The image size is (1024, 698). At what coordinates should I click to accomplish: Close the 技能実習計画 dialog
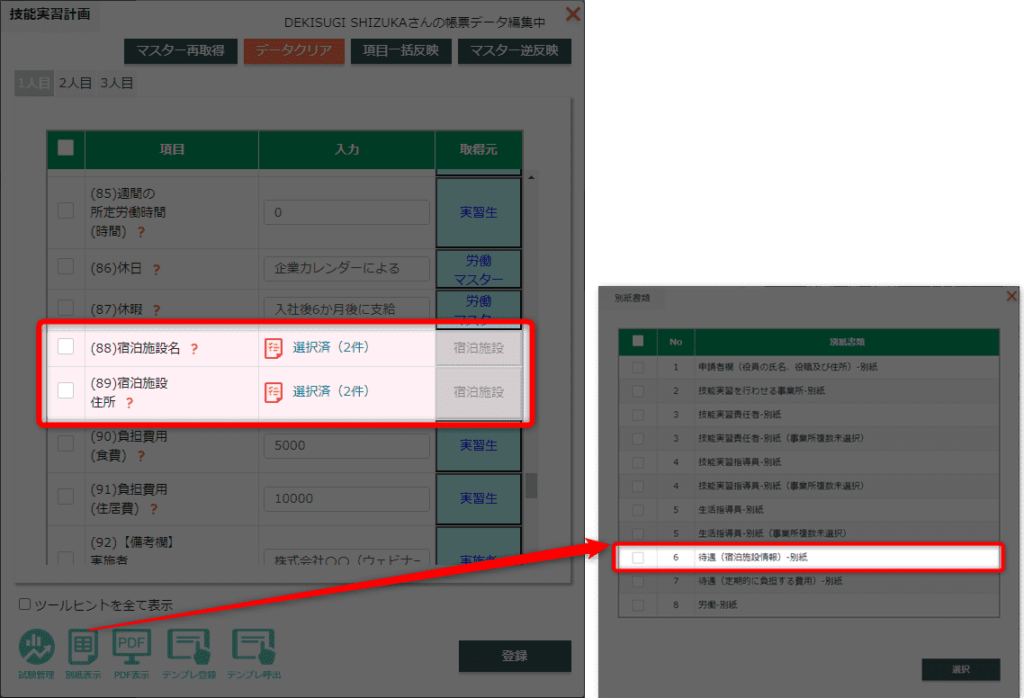573,14
